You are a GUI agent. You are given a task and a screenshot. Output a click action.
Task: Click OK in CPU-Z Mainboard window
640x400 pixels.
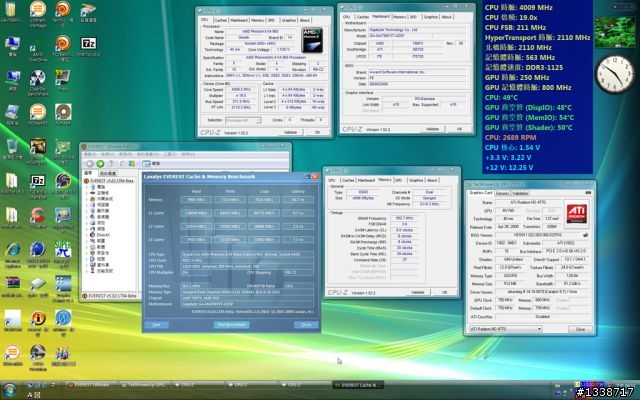[460, 129]
